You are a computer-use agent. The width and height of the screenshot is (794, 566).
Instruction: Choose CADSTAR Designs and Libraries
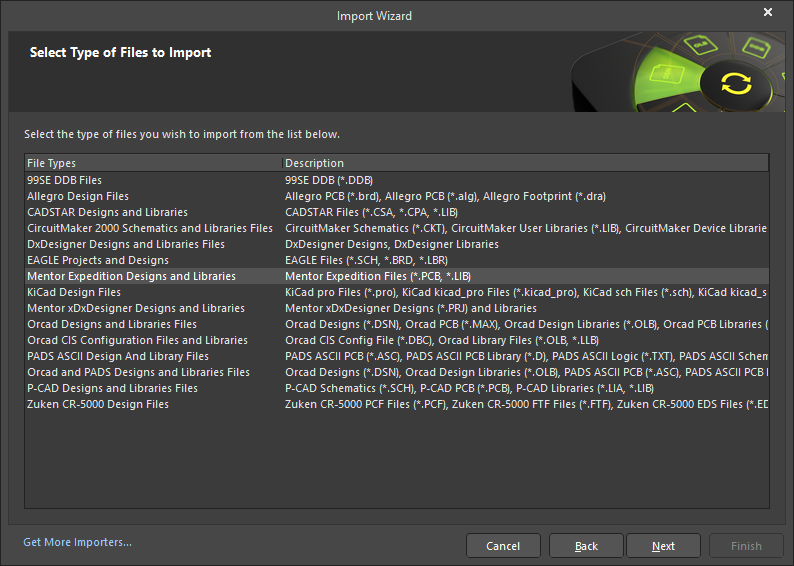[107, 212]
